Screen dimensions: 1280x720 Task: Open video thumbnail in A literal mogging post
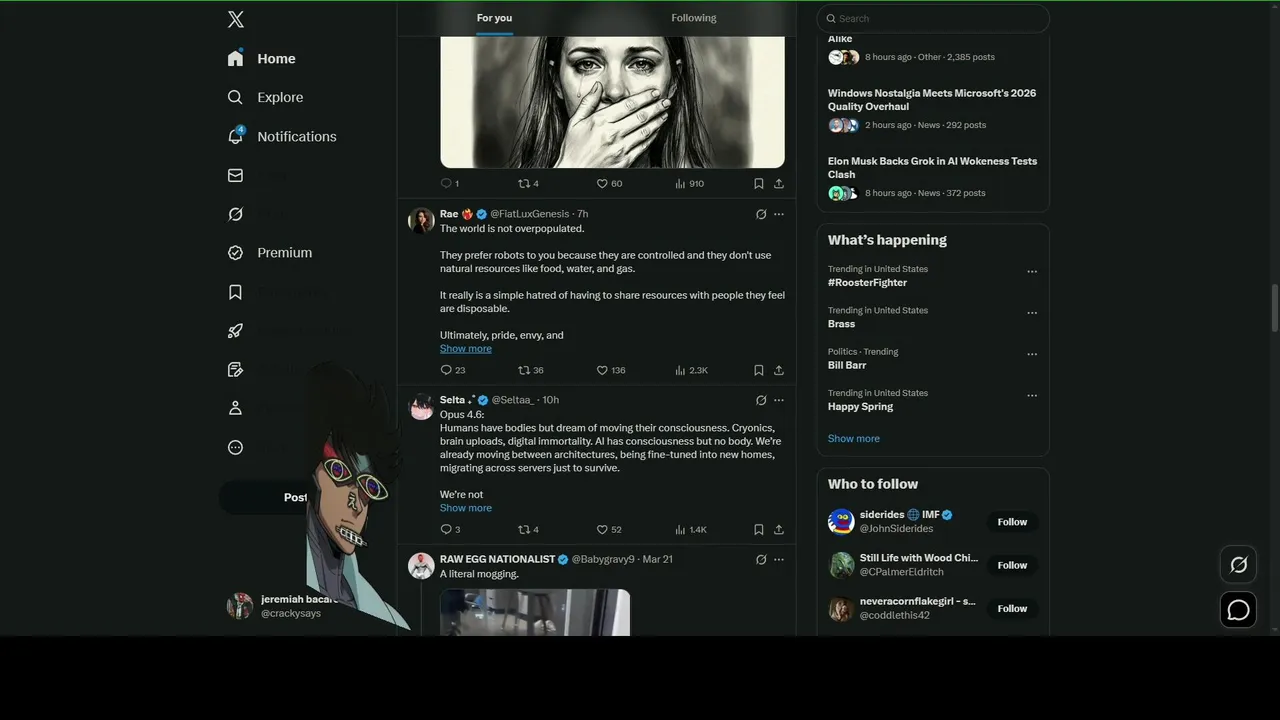pyautogui.click(x=535, y=612)
